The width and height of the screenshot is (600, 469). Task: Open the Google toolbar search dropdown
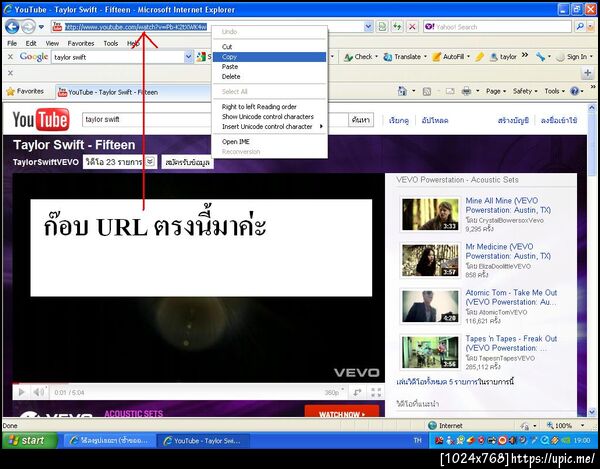[189, 57]
